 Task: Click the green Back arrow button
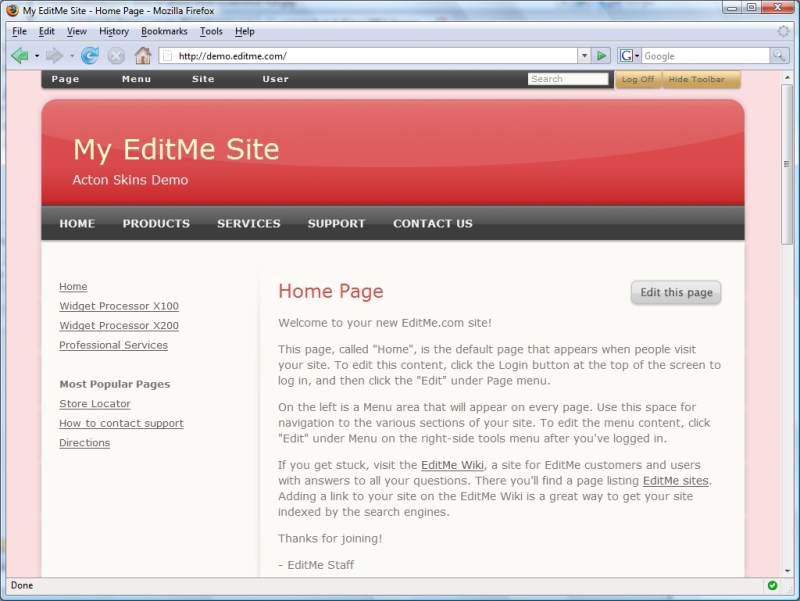[x=20, y=56]
